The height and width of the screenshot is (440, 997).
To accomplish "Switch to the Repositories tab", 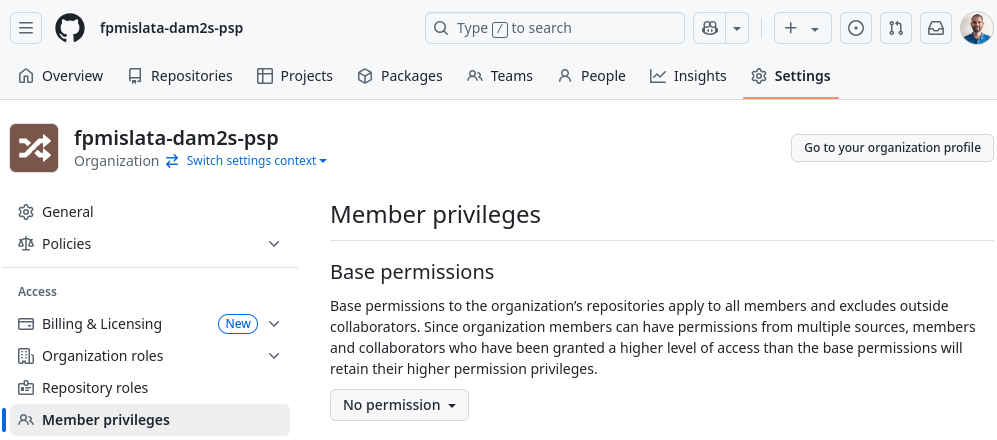I will 180,76.
